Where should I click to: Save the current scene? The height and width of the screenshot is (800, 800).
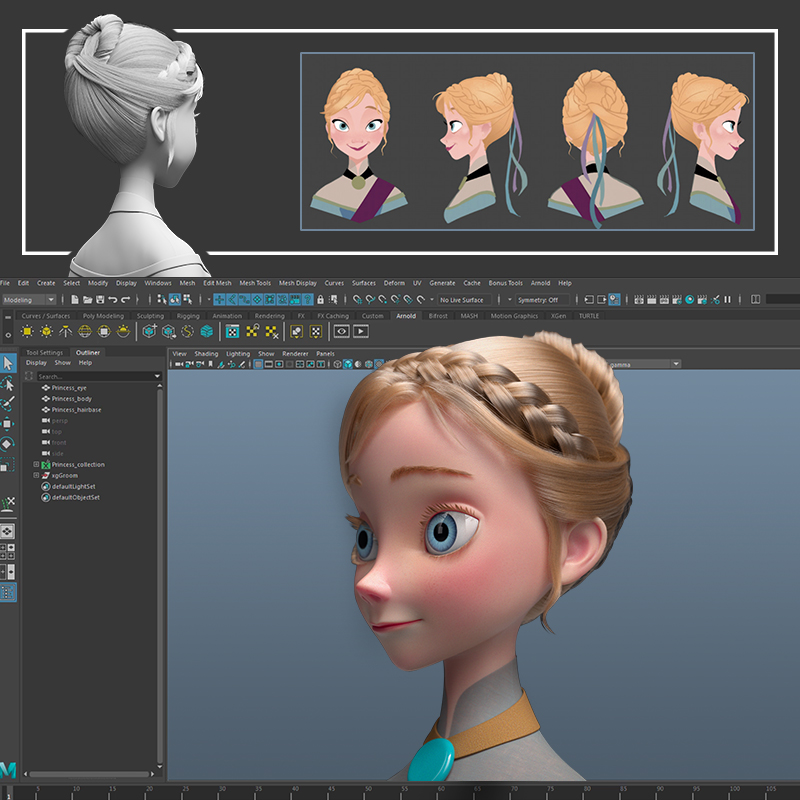(101, 299)
